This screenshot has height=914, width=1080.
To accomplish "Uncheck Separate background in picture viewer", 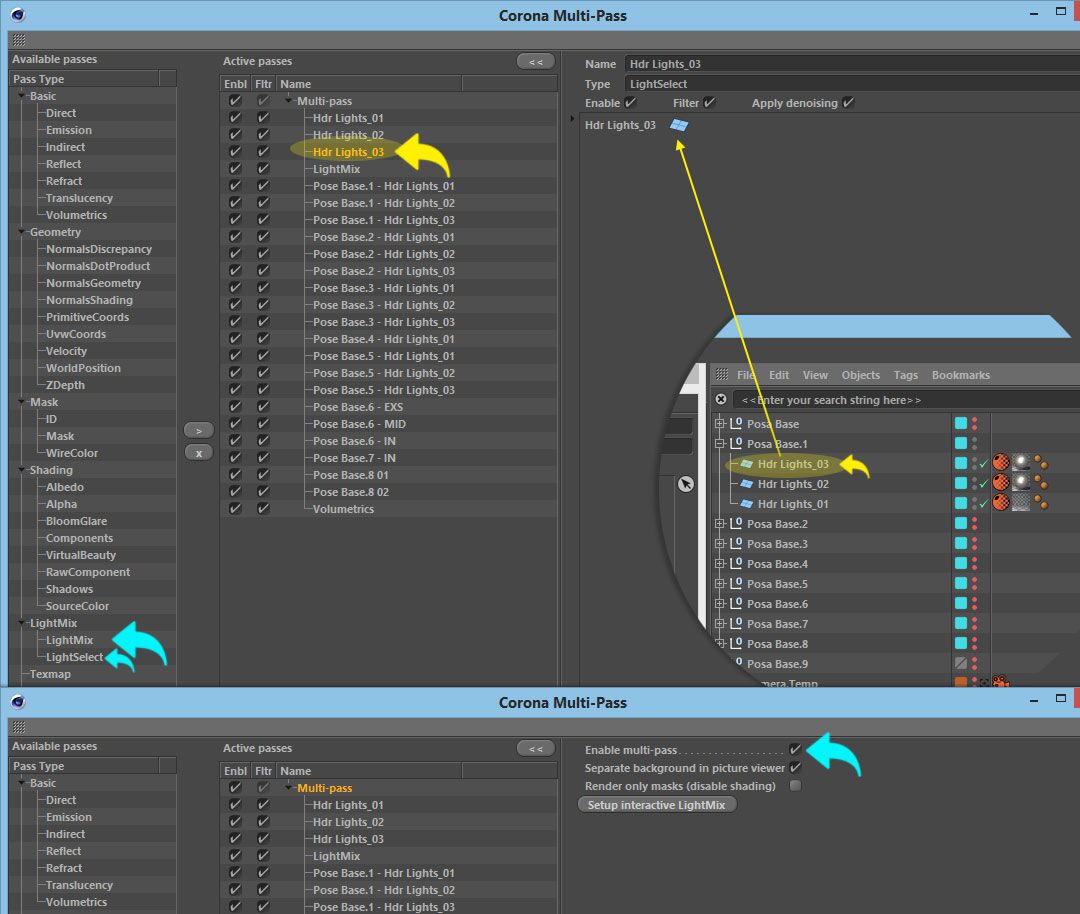I will tap(796, 767).
